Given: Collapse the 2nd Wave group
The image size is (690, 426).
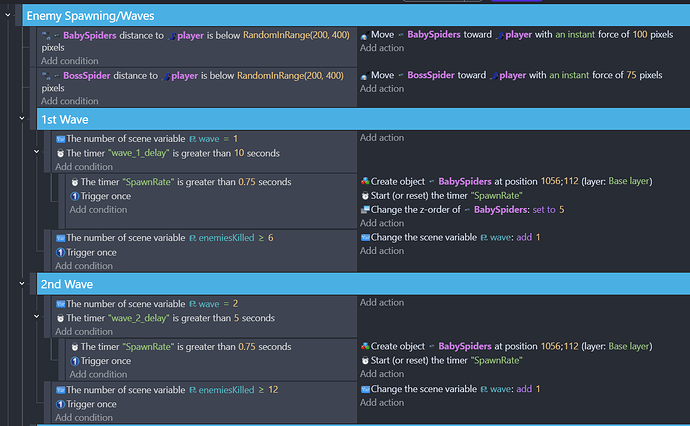Looking at the screenshot, I should (22, 283).
